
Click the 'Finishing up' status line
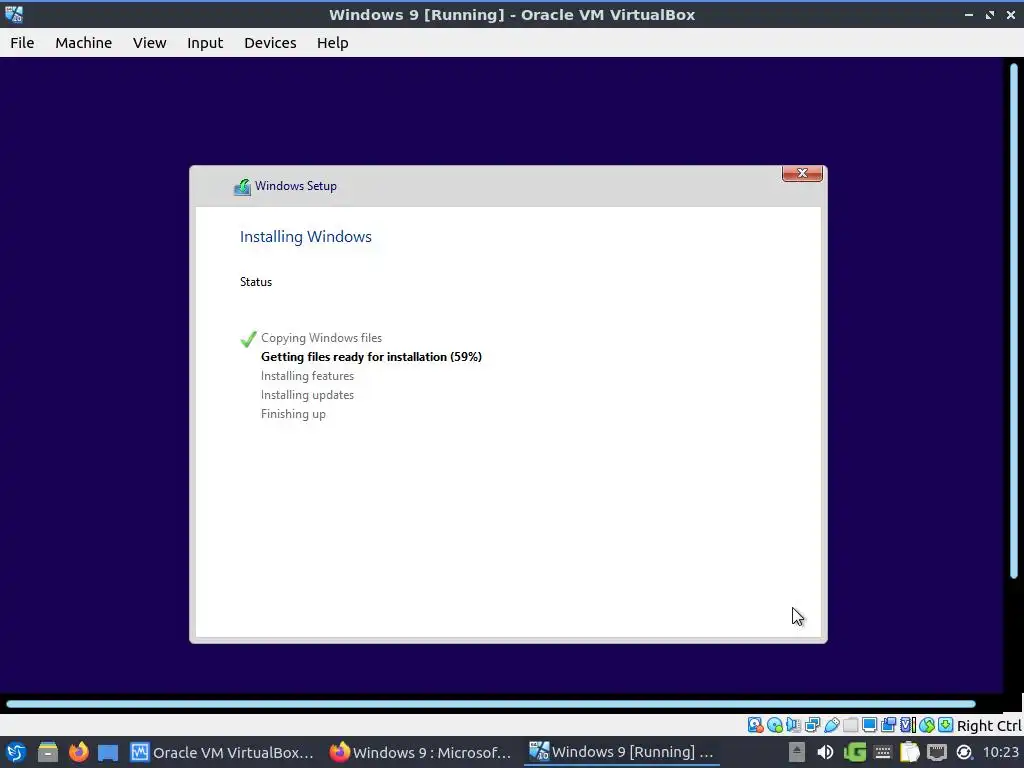pos(293,414)
